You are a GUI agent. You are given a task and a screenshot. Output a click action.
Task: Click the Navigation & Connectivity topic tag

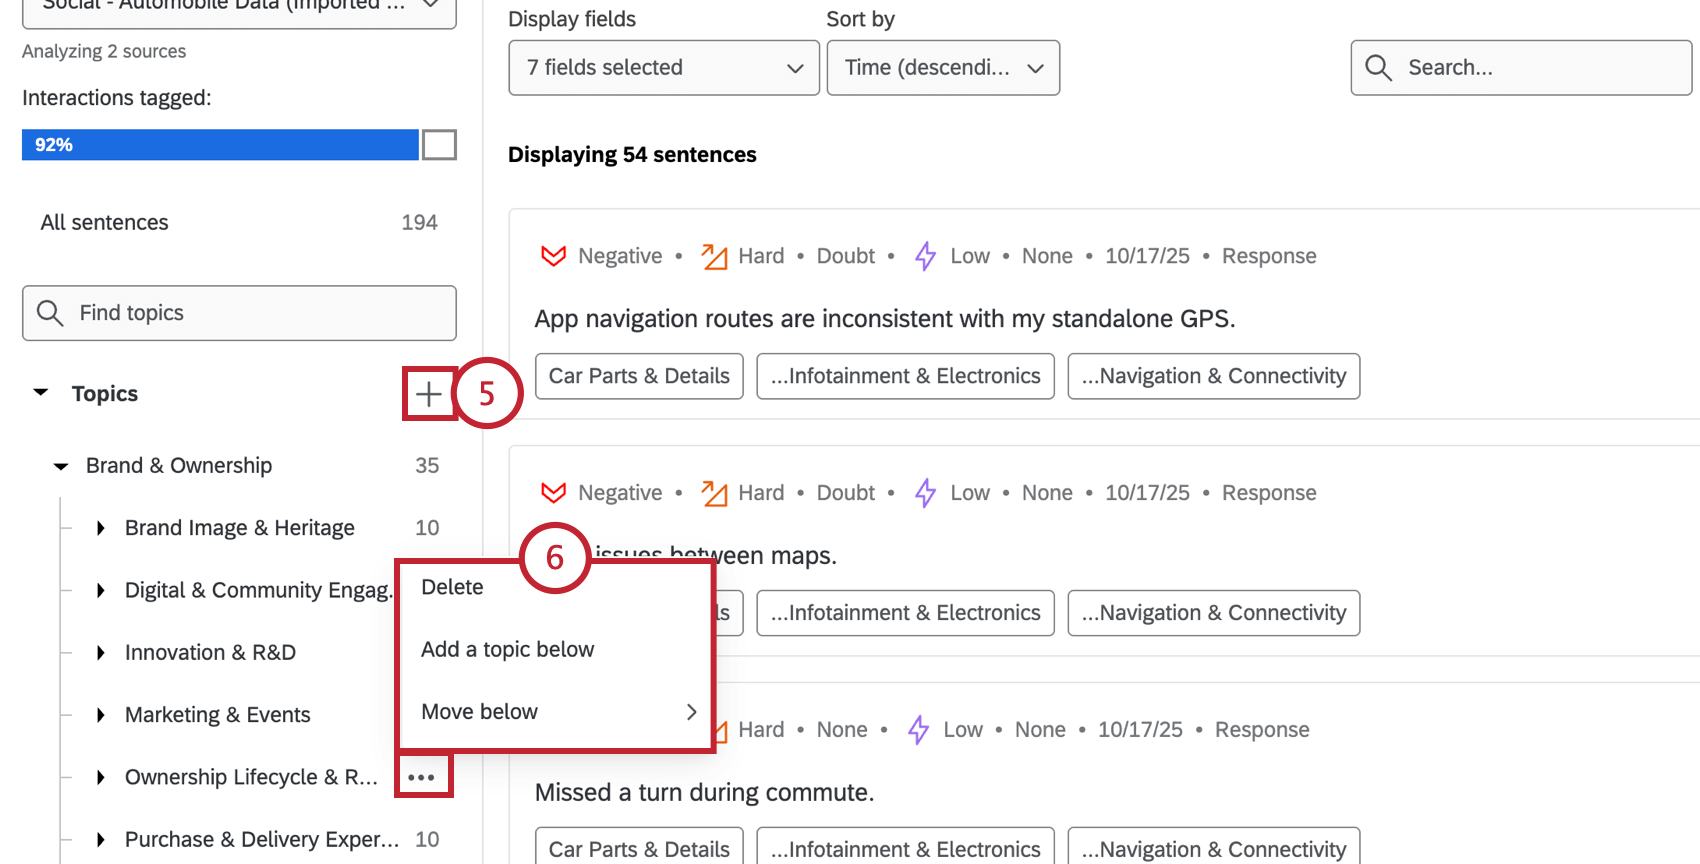point(1213,376)
